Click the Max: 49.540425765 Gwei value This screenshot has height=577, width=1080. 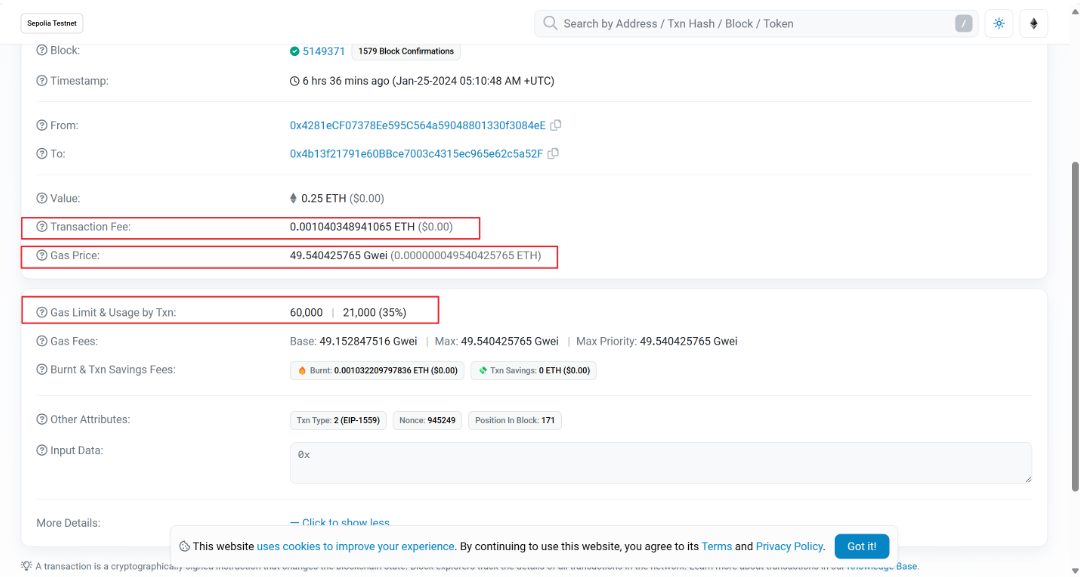[x=509, y=341]
